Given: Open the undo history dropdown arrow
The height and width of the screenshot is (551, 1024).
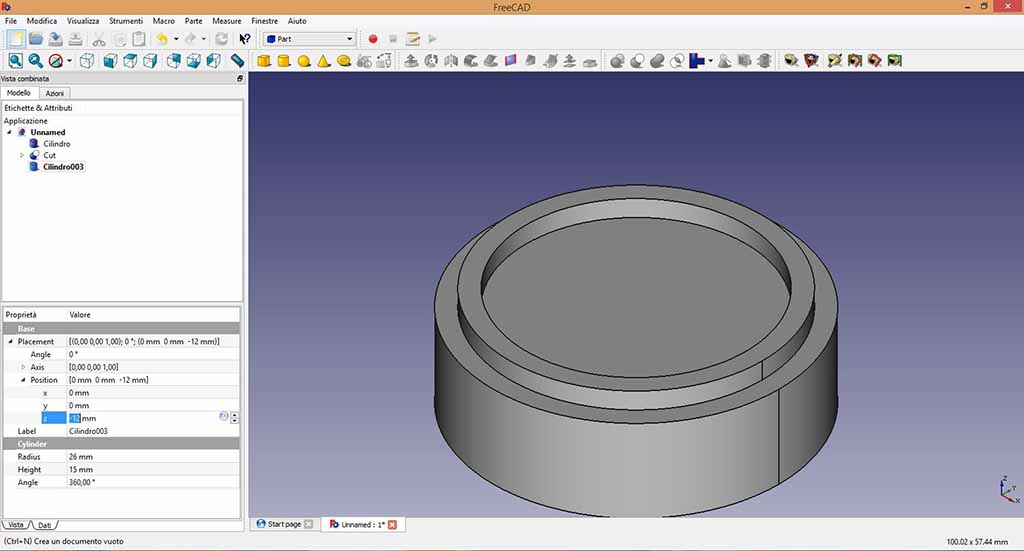Looking at the screenshot, I should (x=176, y=39).
